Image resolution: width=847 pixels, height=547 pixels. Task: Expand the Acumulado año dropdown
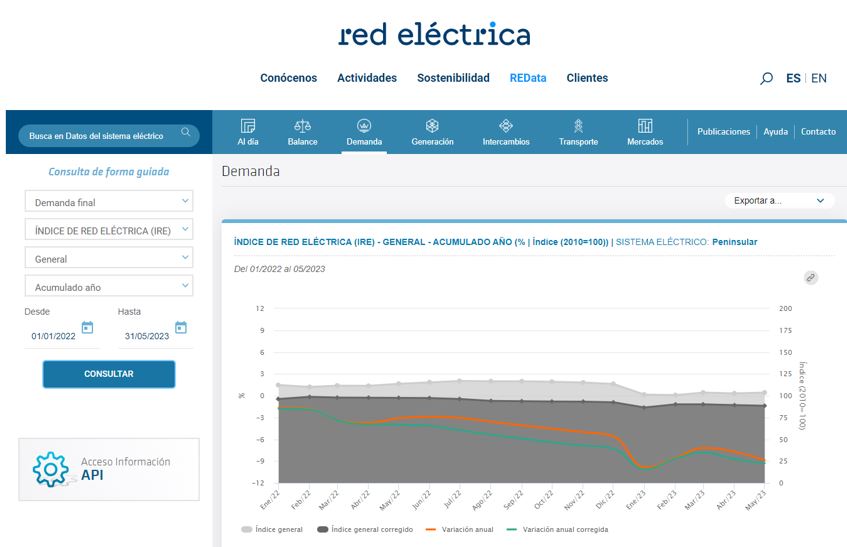pos(109,286)
